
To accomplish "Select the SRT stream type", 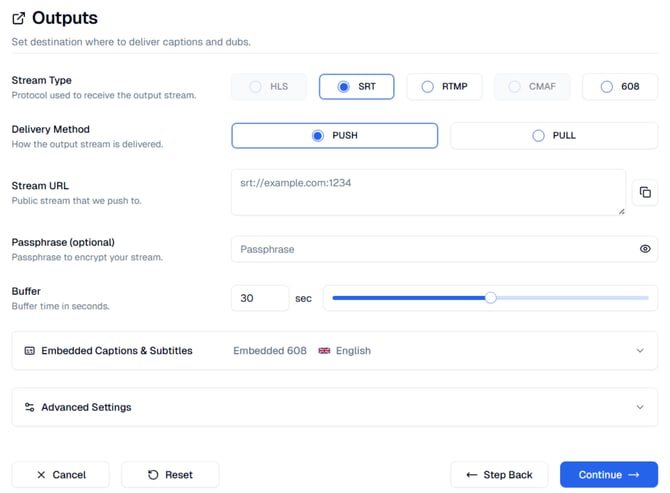I will click(357, 87).
